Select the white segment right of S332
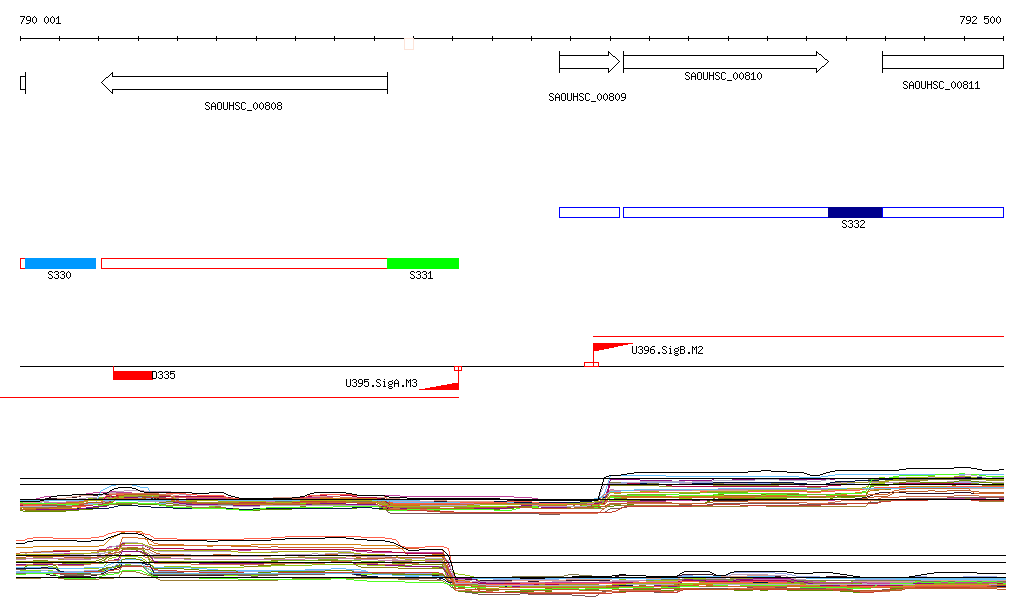The image size is (1024, 611). point(942,212)
